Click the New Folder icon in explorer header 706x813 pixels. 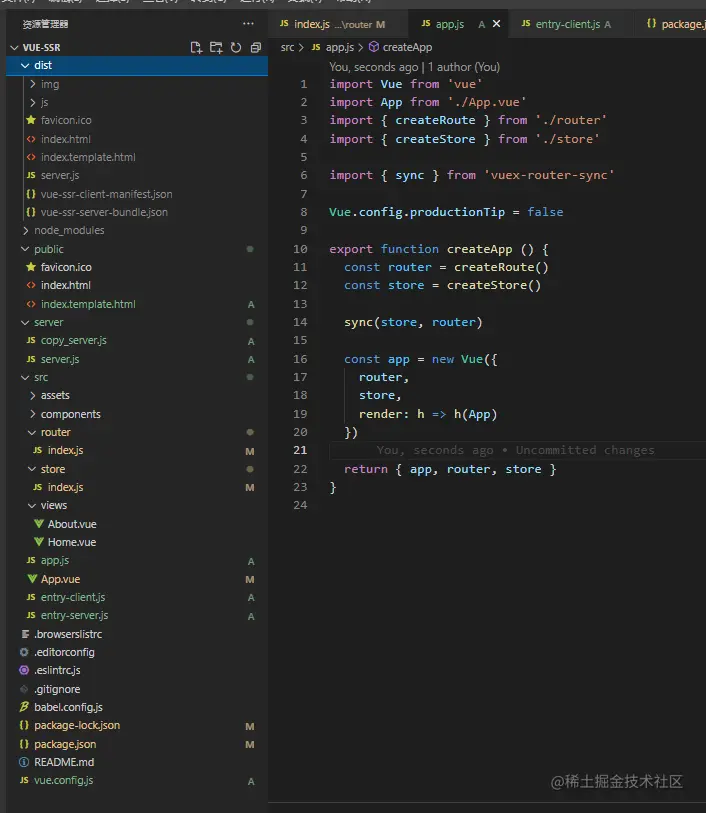216,48
